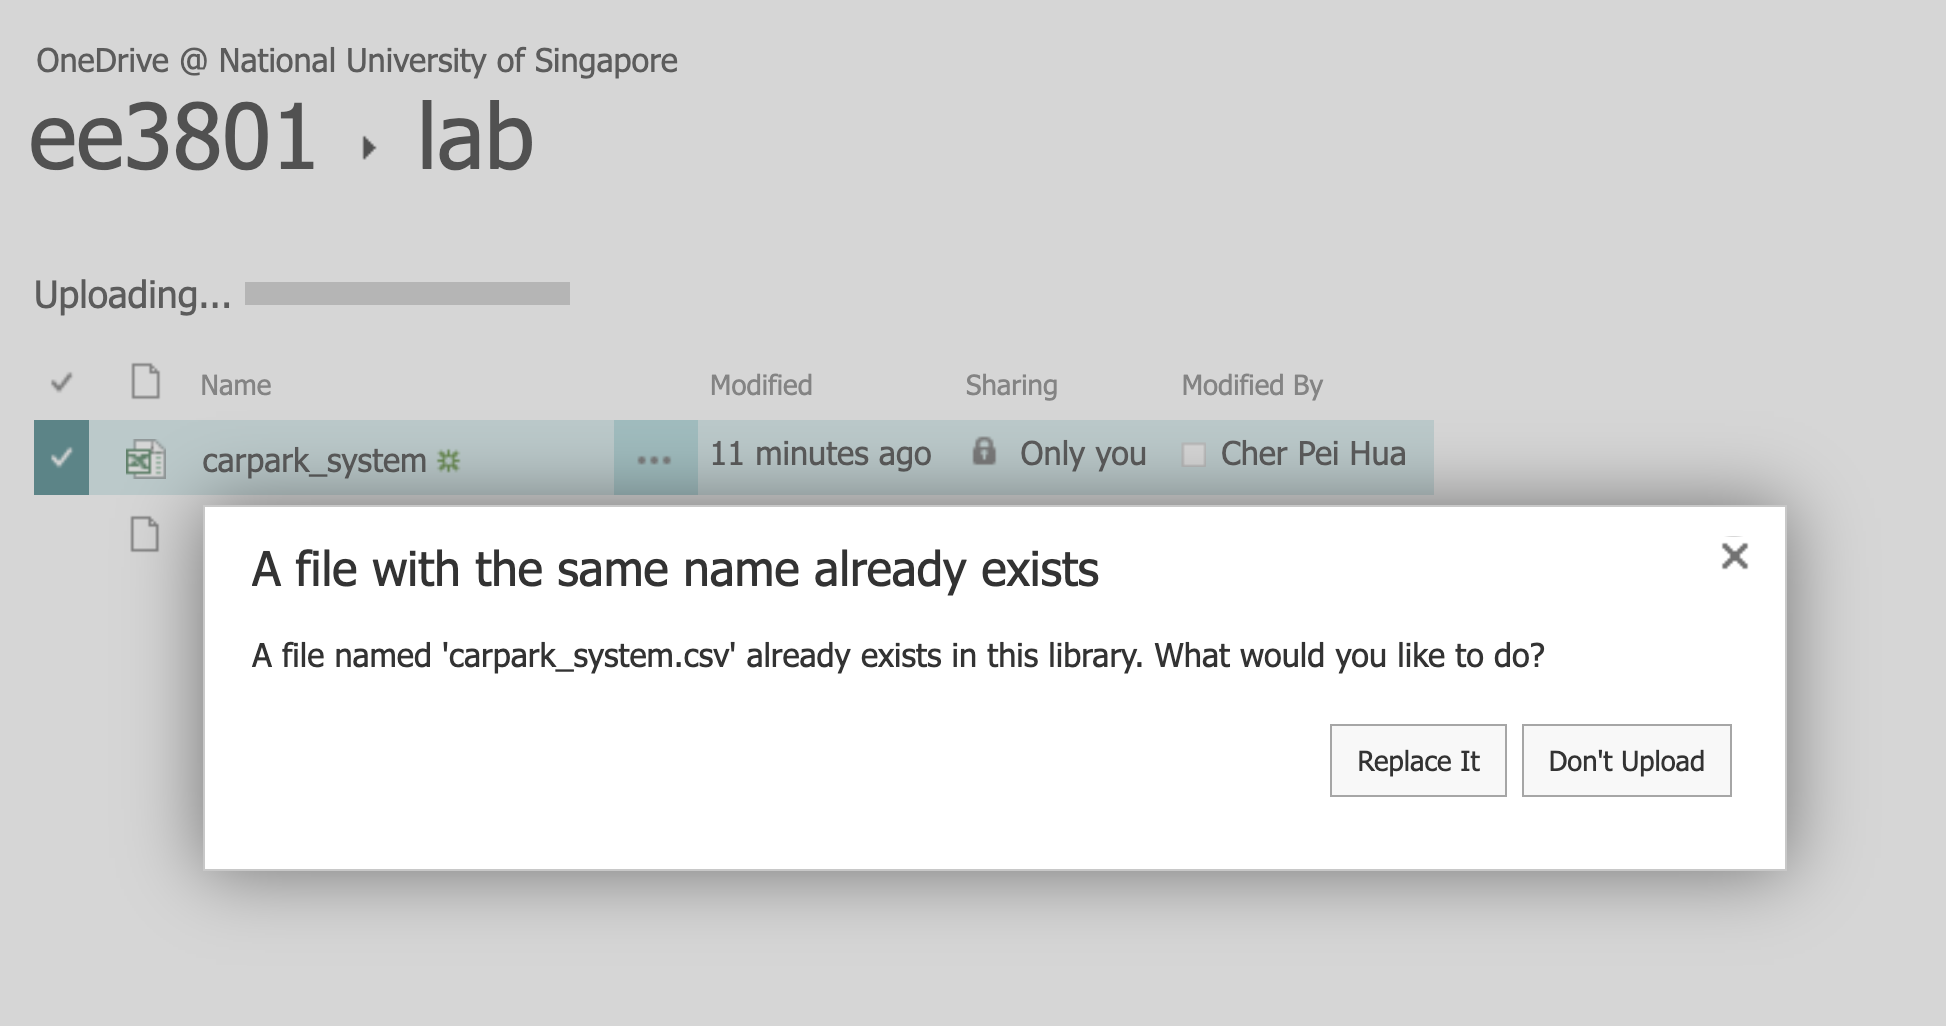Open the ellipsis menu for carpark_system
1946x1026 pixels.
pos(655,459)
